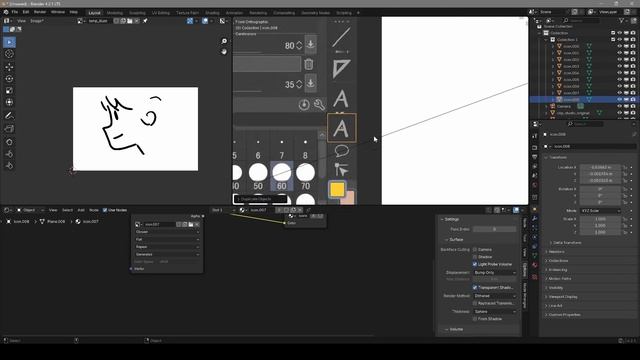Screen dimensions: 640x360
Task: Expand the Motion Paths panel
Action: coord(559,279)
